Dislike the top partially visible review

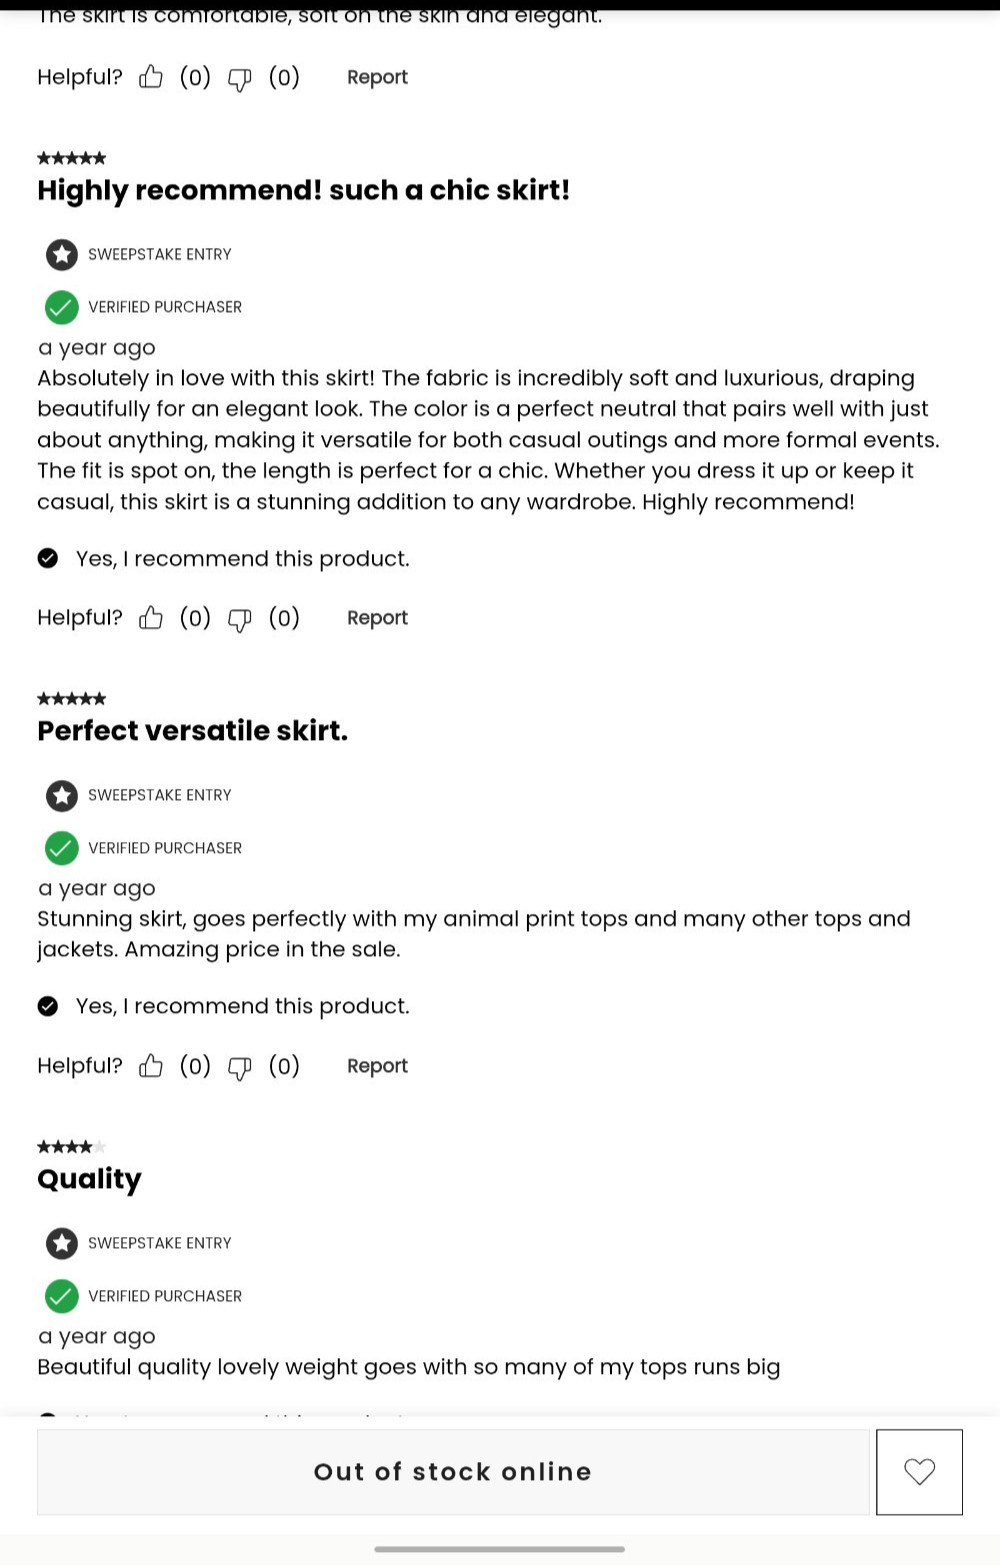click(240, 79)
